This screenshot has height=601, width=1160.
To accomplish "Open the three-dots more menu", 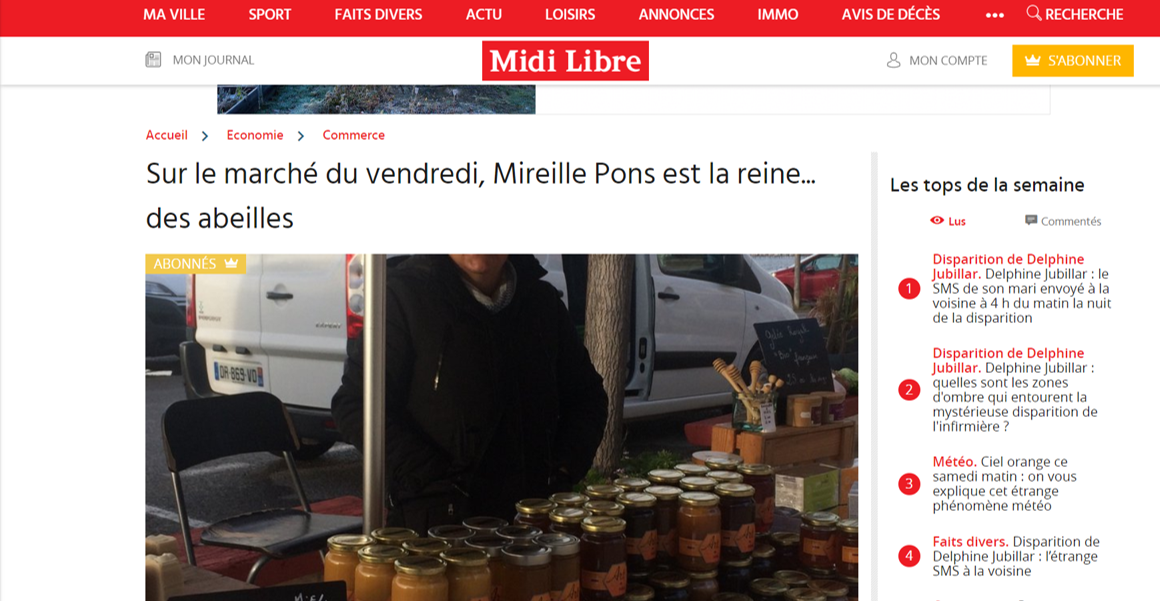I will tap(995, 15).
